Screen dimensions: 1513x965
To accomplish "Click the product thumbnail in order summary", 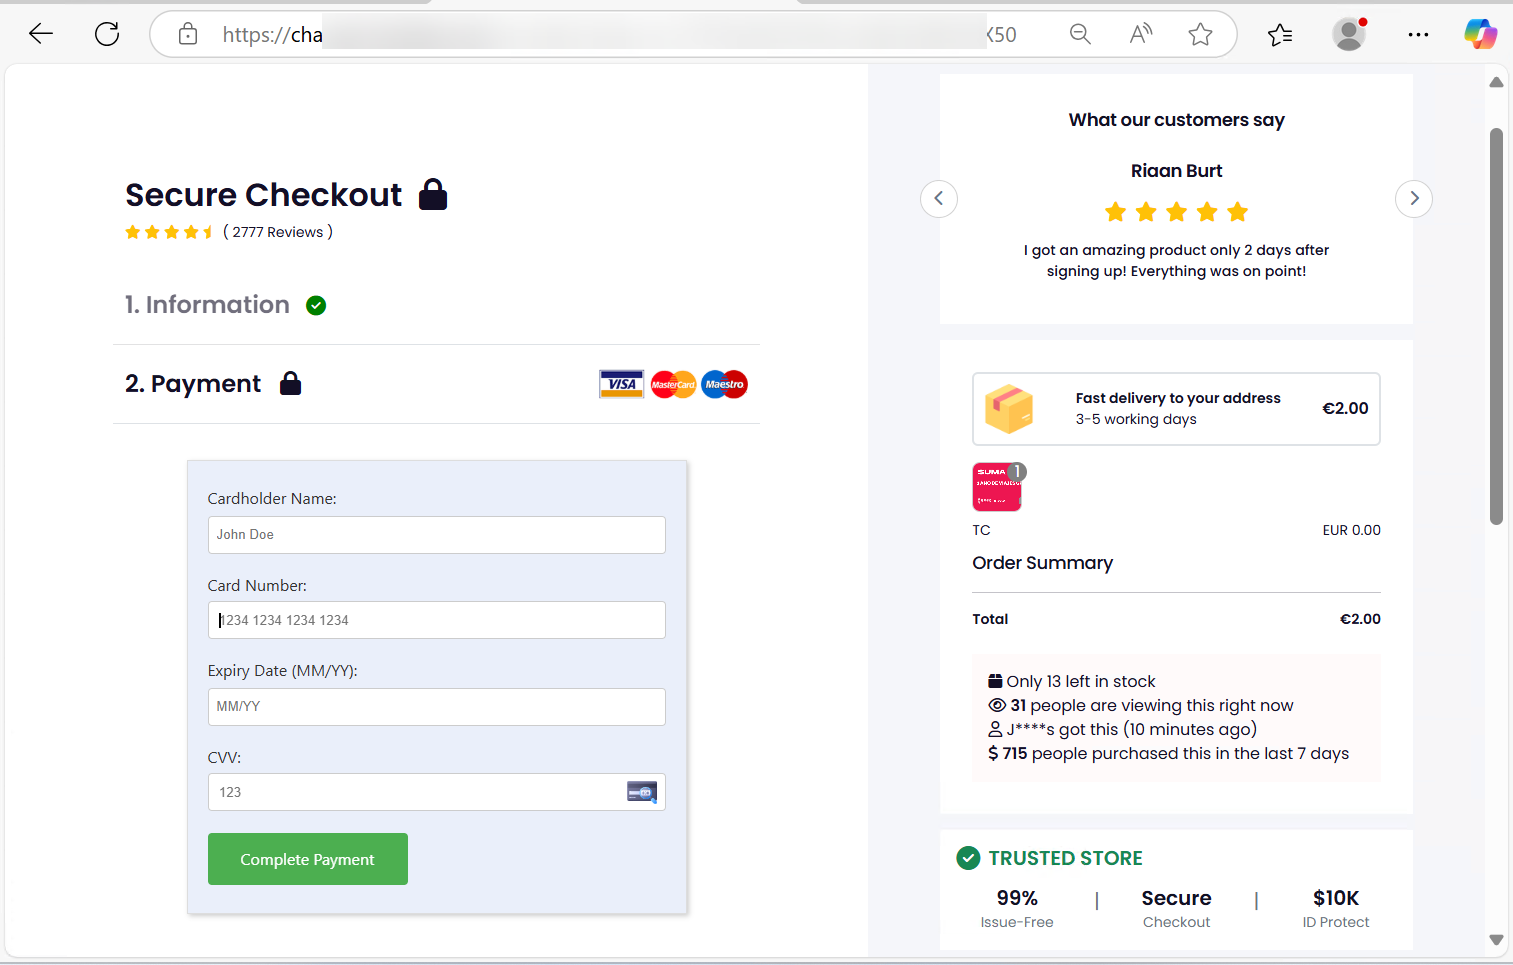I will [x=997, y=487].
